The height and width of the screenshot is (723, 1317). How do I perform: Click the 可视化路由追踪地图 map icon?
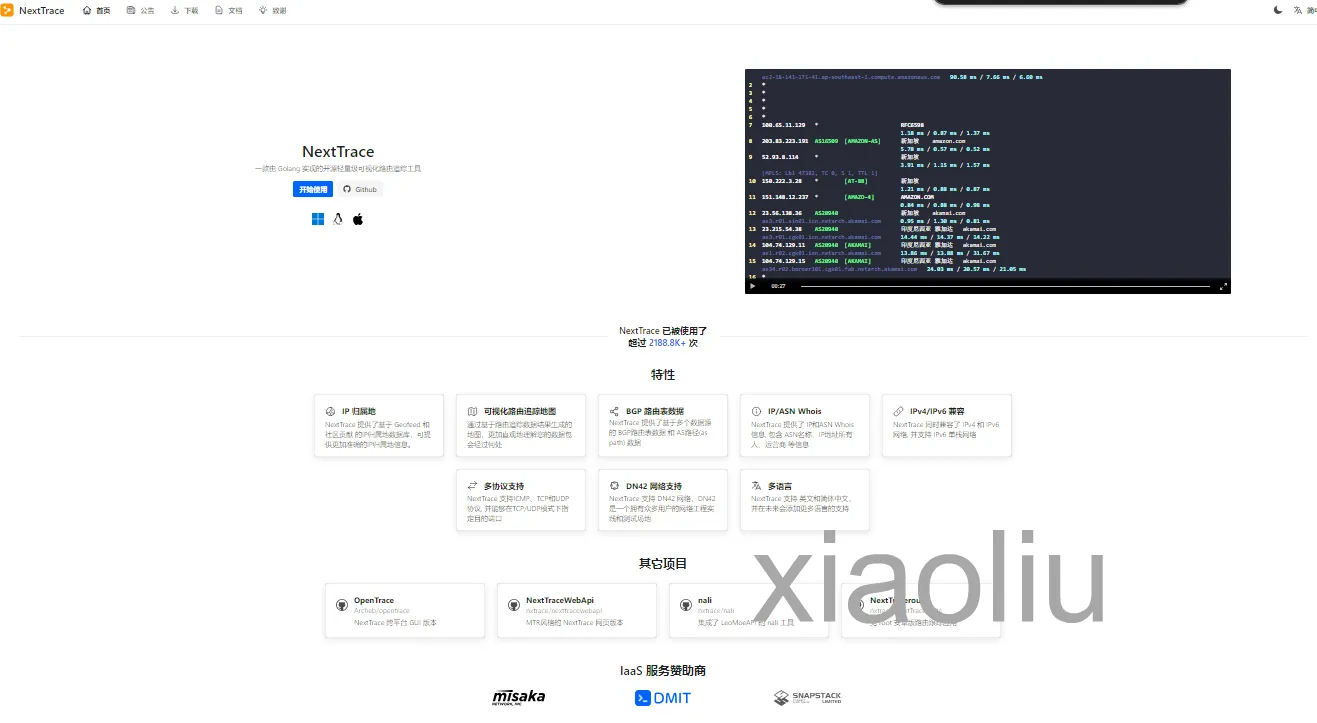473,411
